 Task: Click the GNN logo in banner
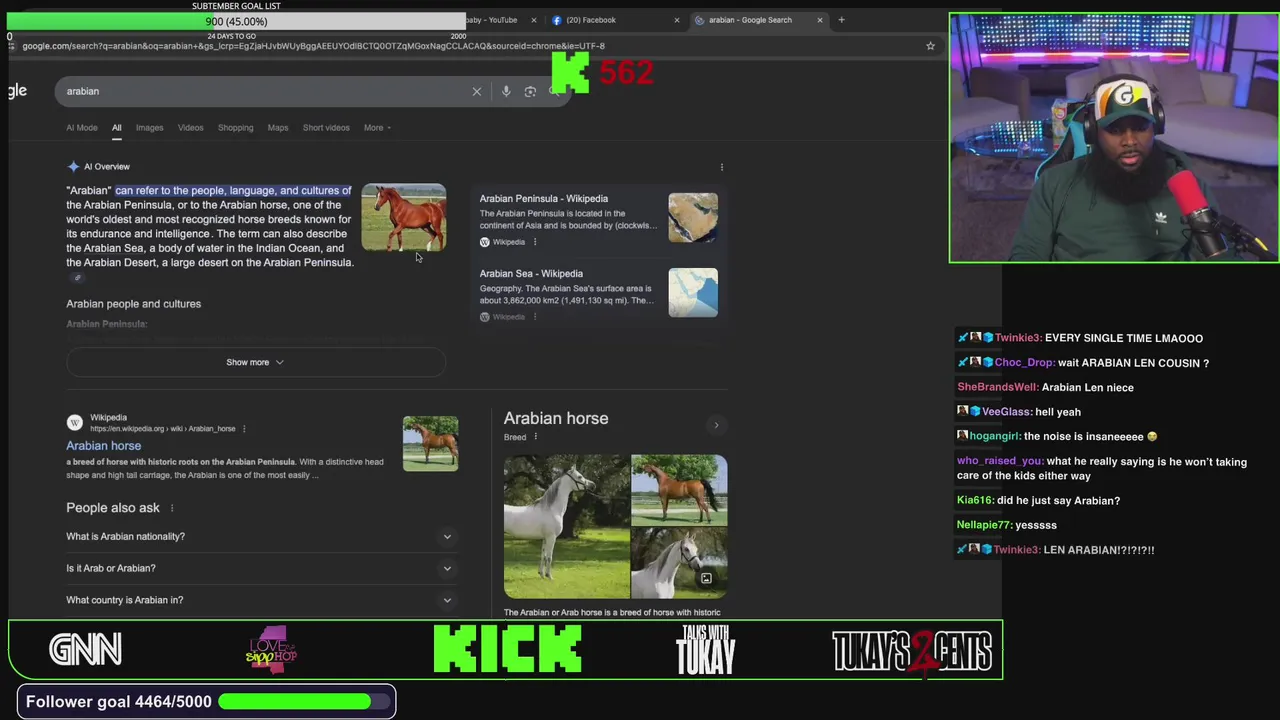pos(85,650)
